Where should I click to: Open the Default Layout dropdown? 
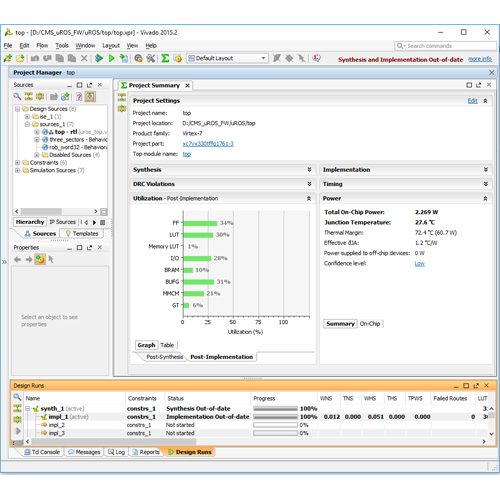(227, 58)
